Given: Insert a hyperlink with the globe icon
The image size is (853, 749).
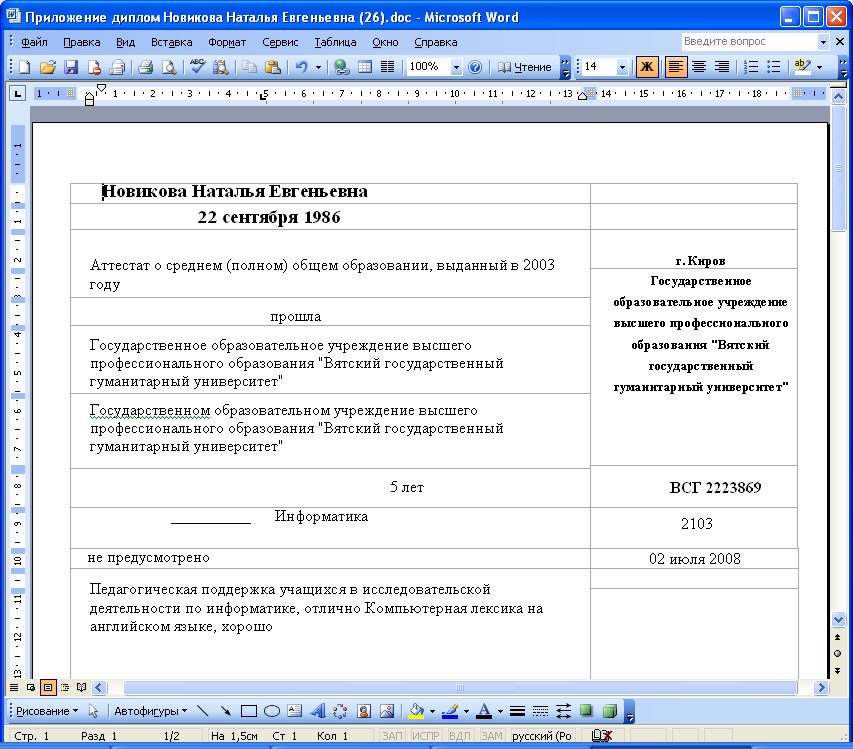Looking at the screenshot, I should click(342, 67).
